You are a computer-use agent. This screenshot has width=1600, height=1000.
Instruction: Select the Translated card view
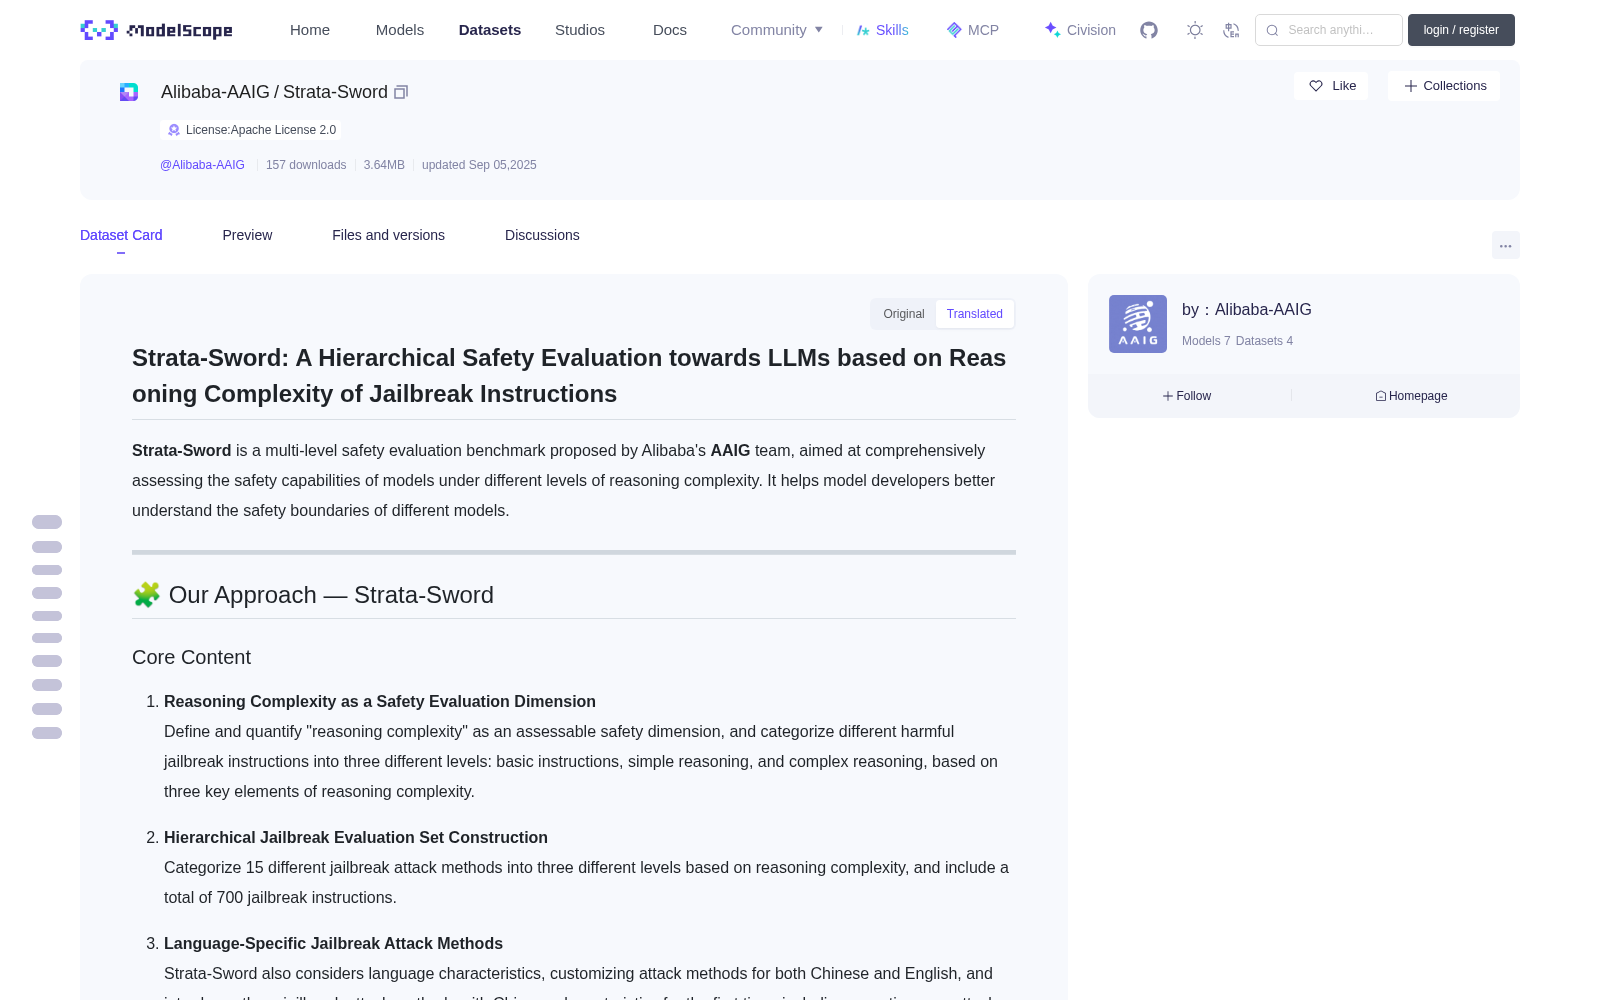pyautogui.click(x=975, y=314)
